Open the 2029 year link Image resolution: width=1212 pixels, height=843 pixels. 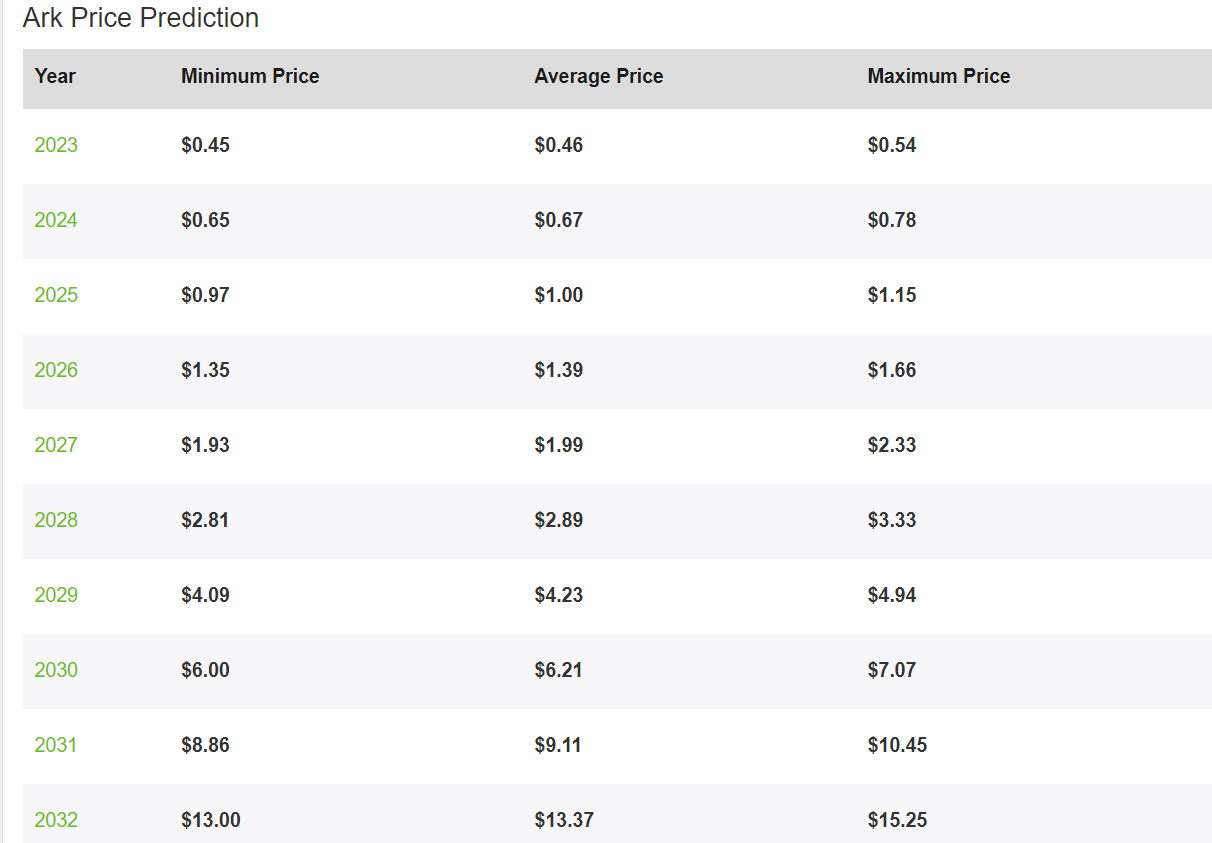(56, 595)
